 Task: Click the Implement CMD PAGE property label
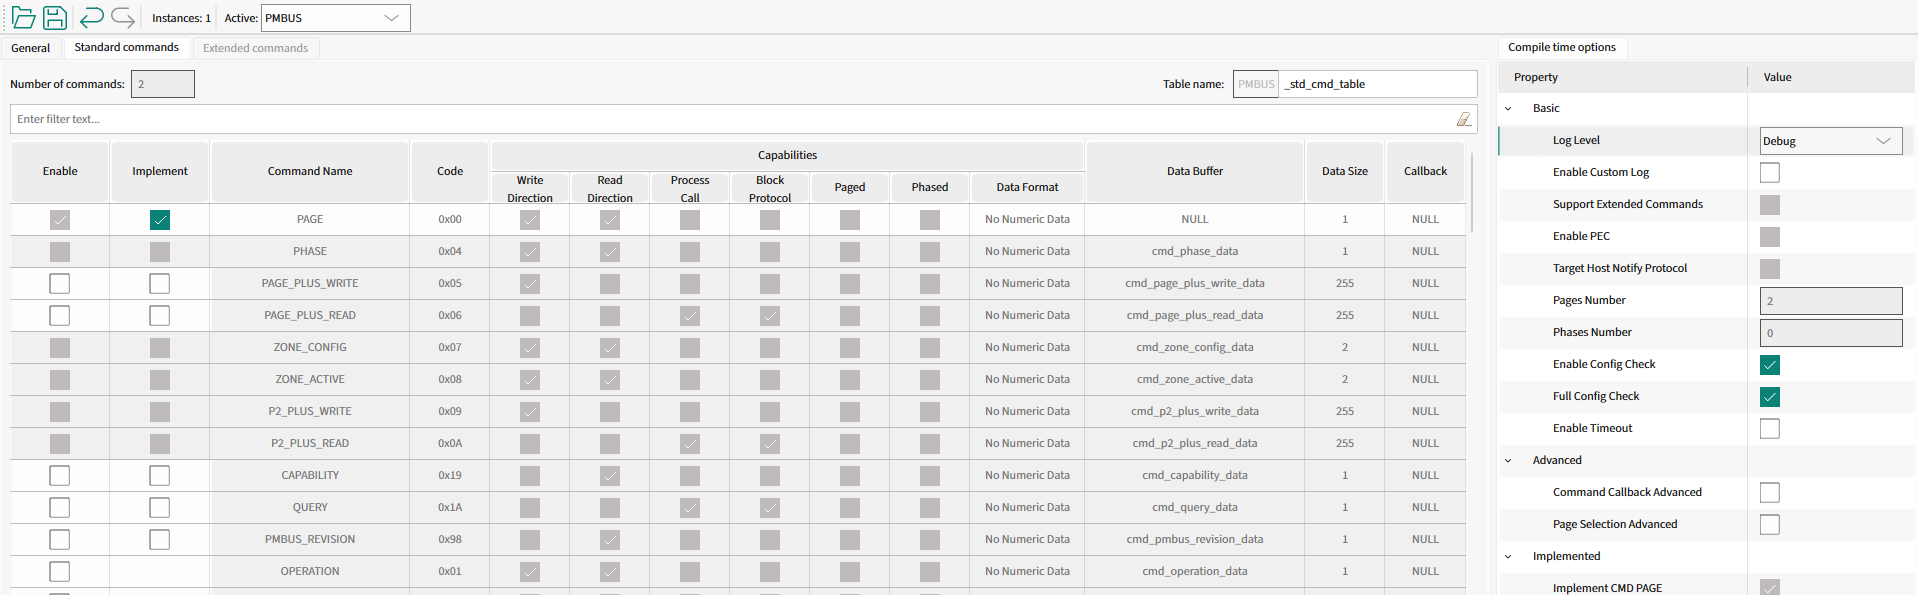(x=1607, y=588)
